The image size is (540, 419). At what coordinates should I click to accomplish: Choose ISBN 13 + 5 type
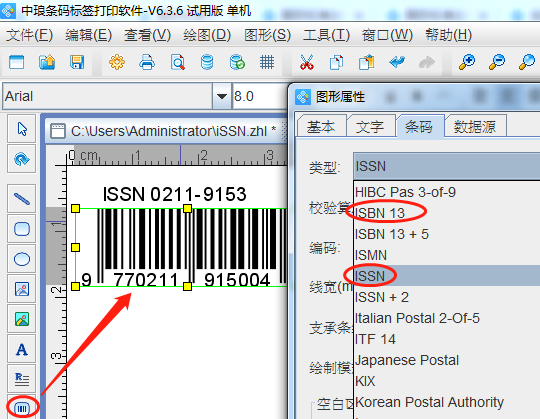pos(447,234)
